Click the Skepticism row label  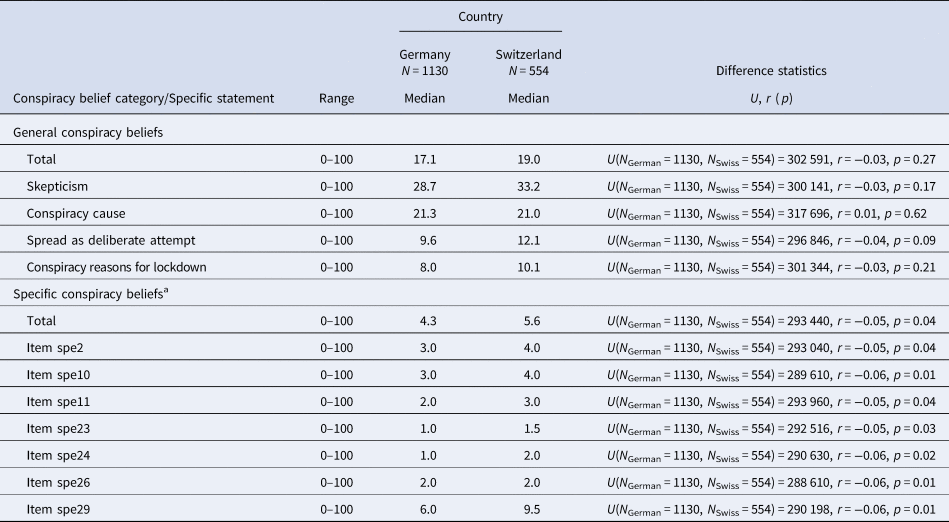57,187
